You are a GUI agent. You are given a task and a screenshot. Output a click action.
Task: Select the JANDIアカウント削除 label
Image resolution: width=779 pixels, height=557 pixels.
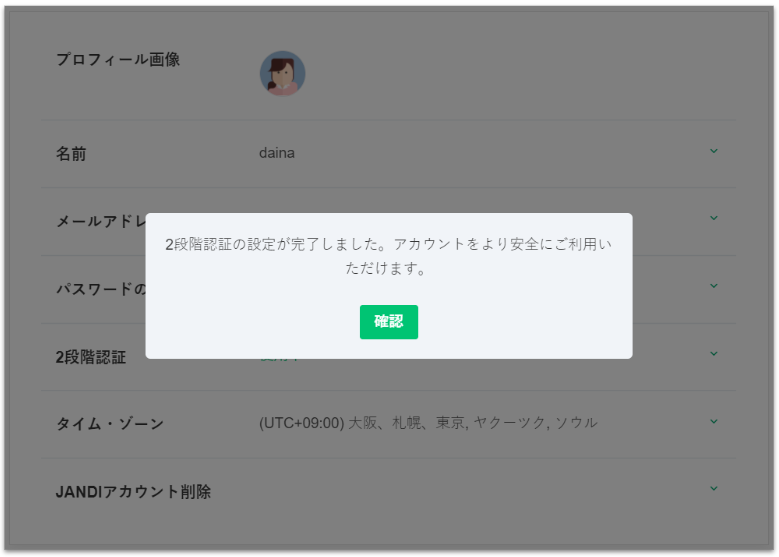[133, 492]
